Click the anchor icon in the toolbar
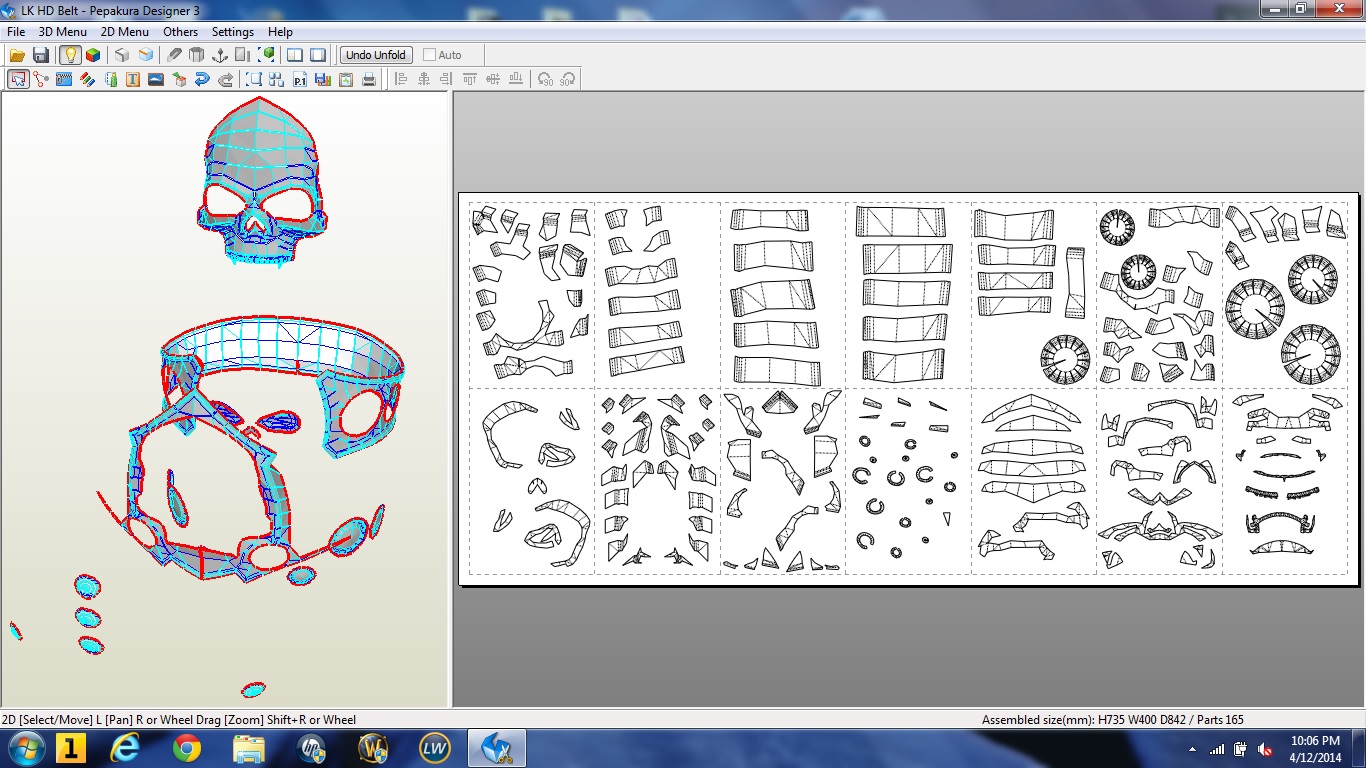 click(220, 55)
